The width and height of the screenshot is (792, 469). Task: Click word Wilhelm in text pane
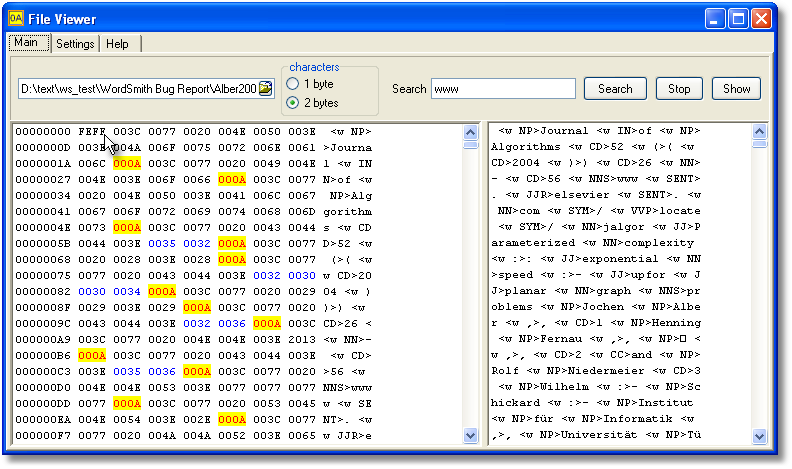tap(564, 387)
